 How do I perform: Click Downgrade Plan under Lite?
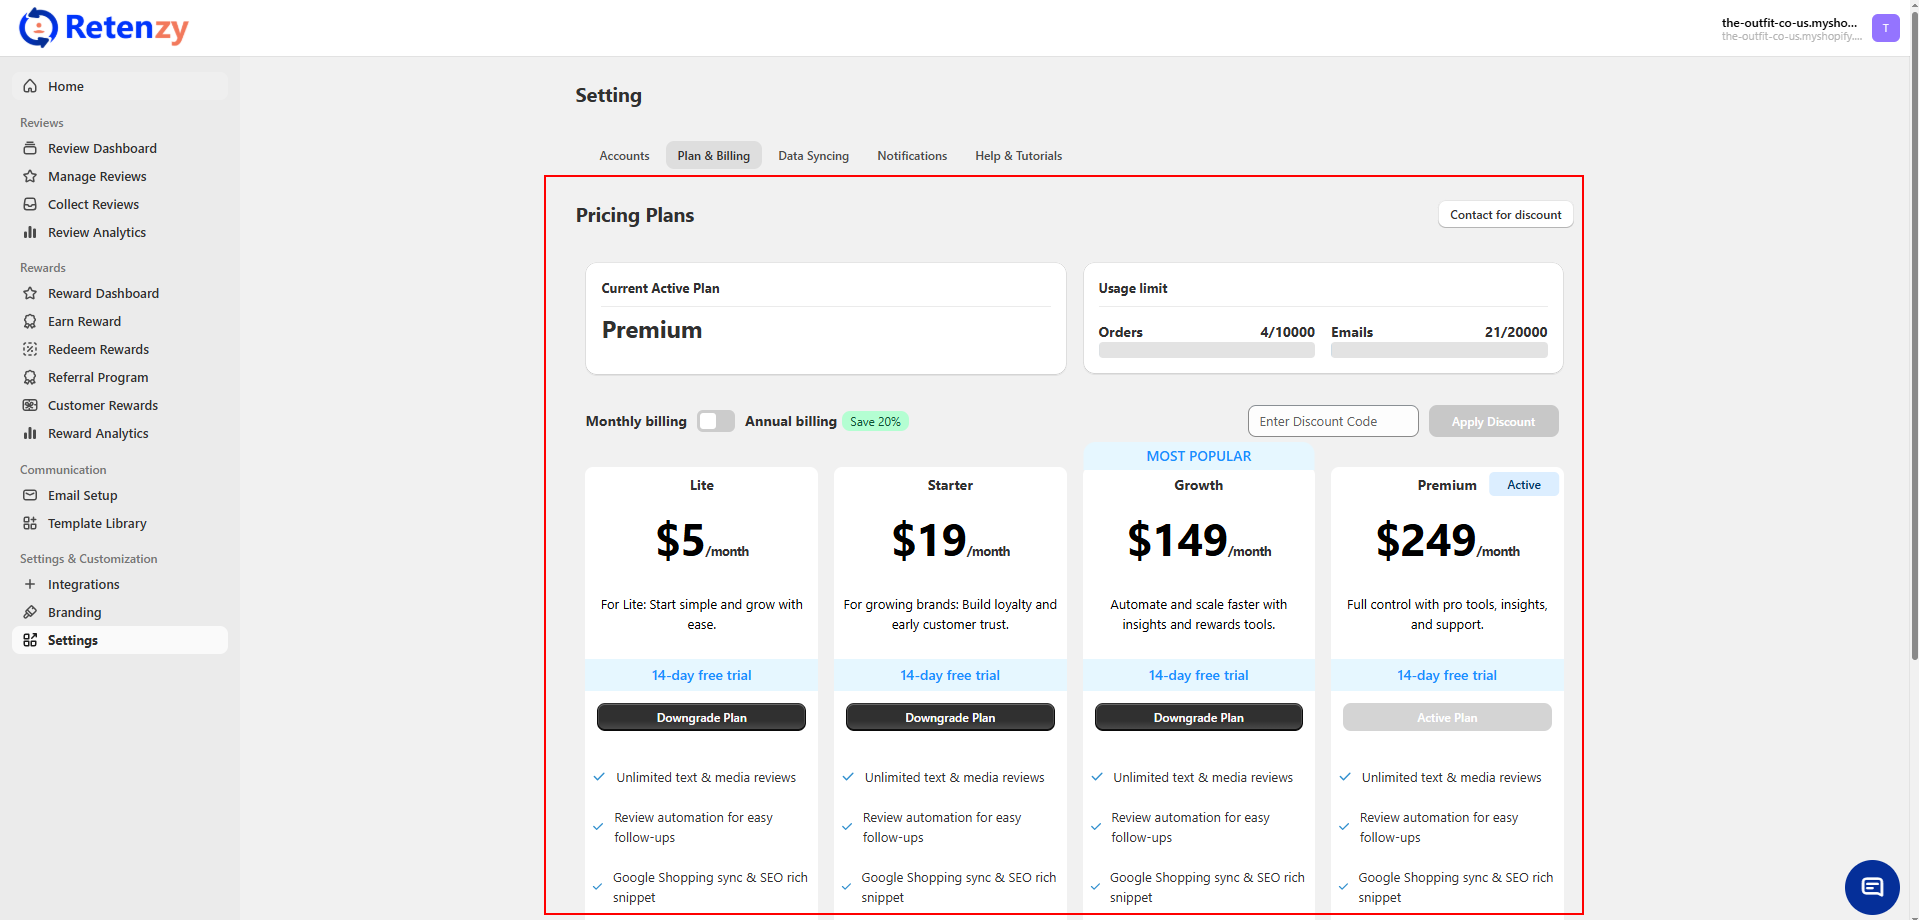click(701, 718)
